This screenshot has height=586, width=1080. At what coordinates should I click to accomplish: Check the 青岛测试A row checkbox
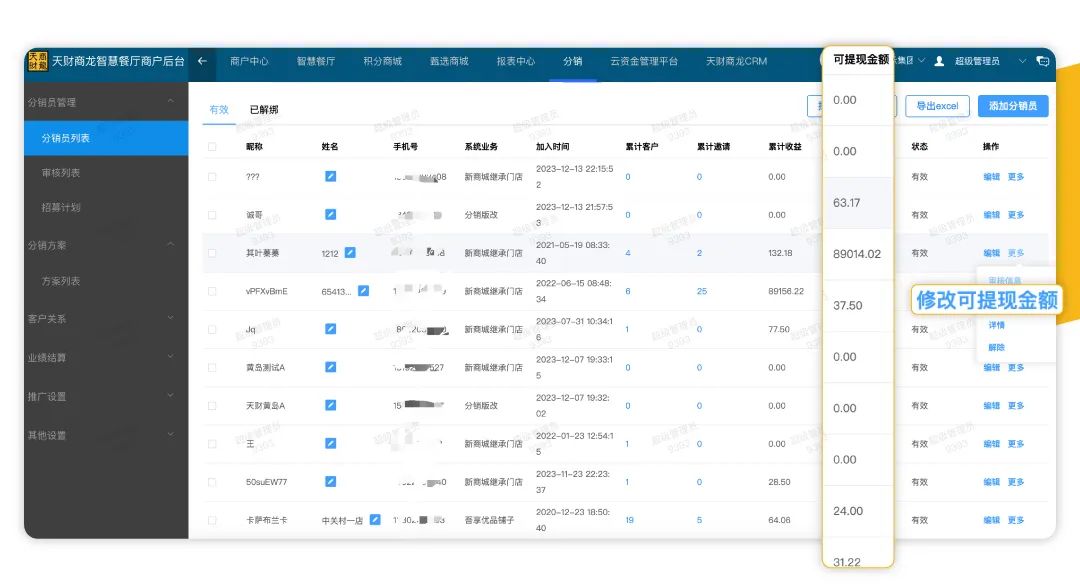pos(212,368)
